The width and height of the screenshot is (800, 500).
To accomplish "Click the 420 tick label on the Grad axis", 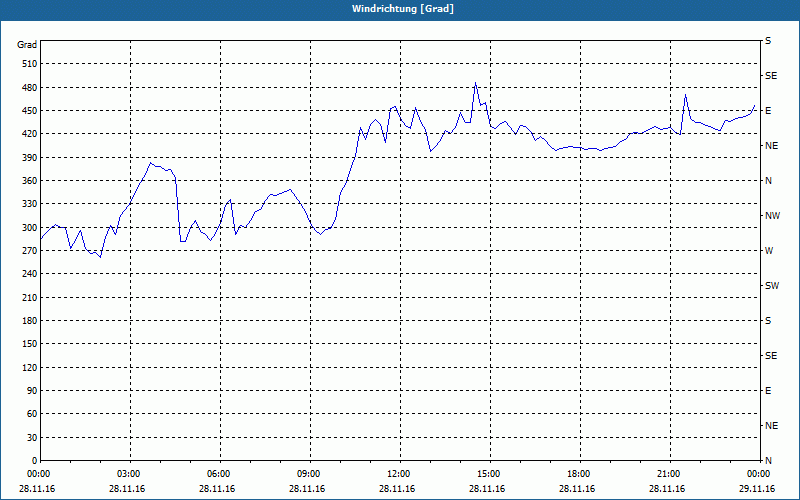I will (30, 134).
